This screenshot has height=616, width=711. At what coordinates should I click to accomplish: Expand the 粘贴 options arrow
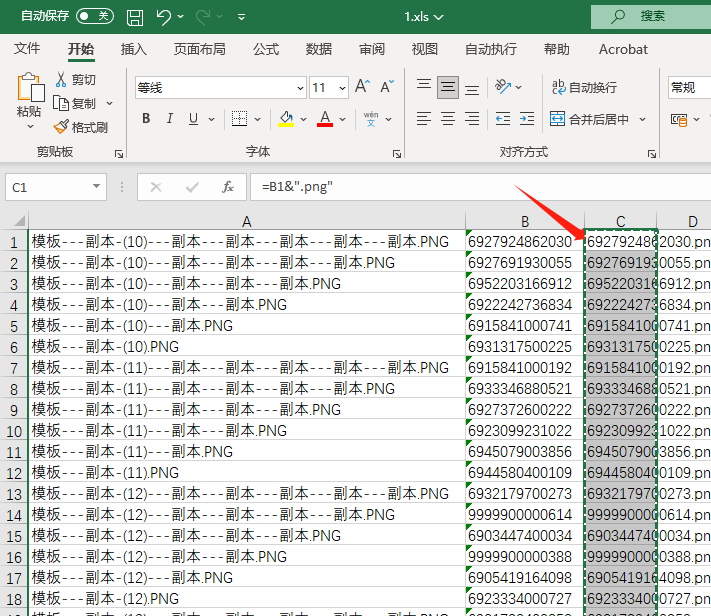(x=30, y=127)
